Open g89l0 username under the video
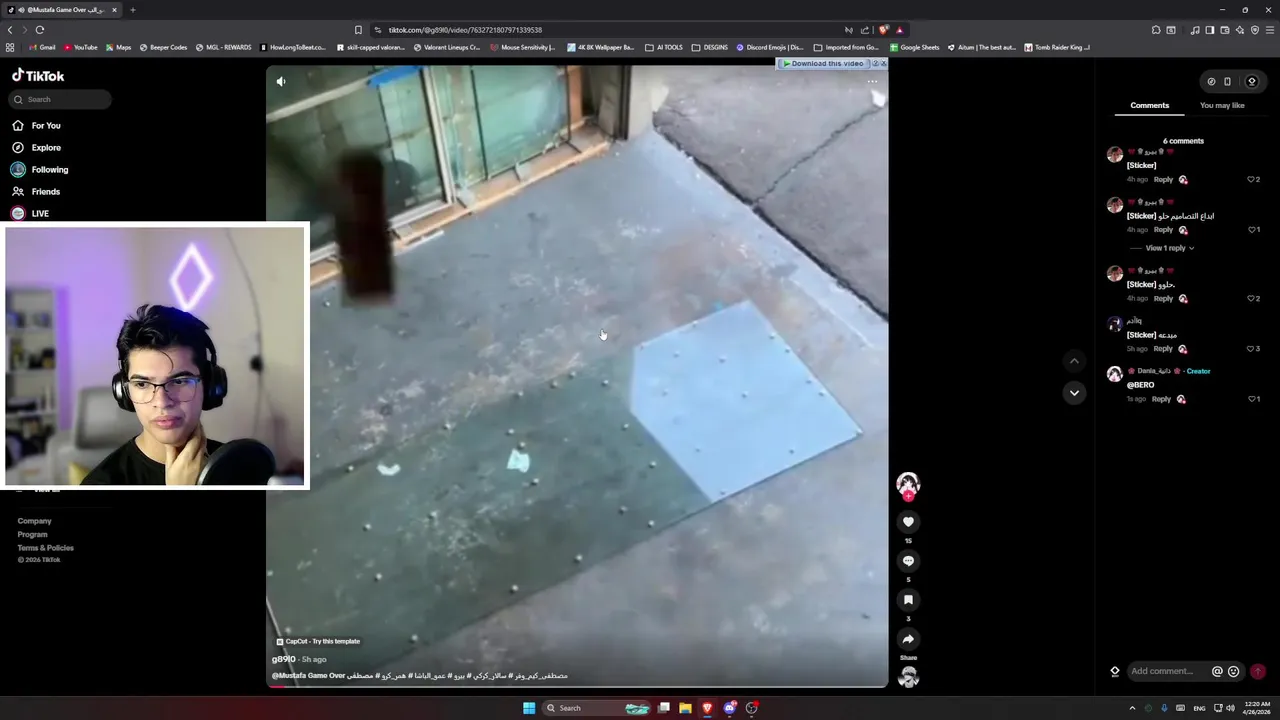 (284, 659)
